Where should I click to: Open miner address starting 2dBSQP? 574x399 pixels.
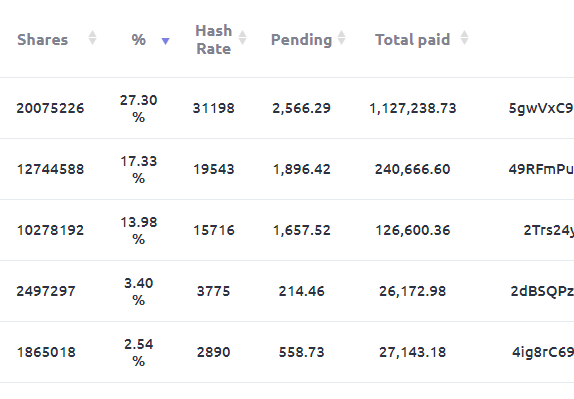point(542,291)
